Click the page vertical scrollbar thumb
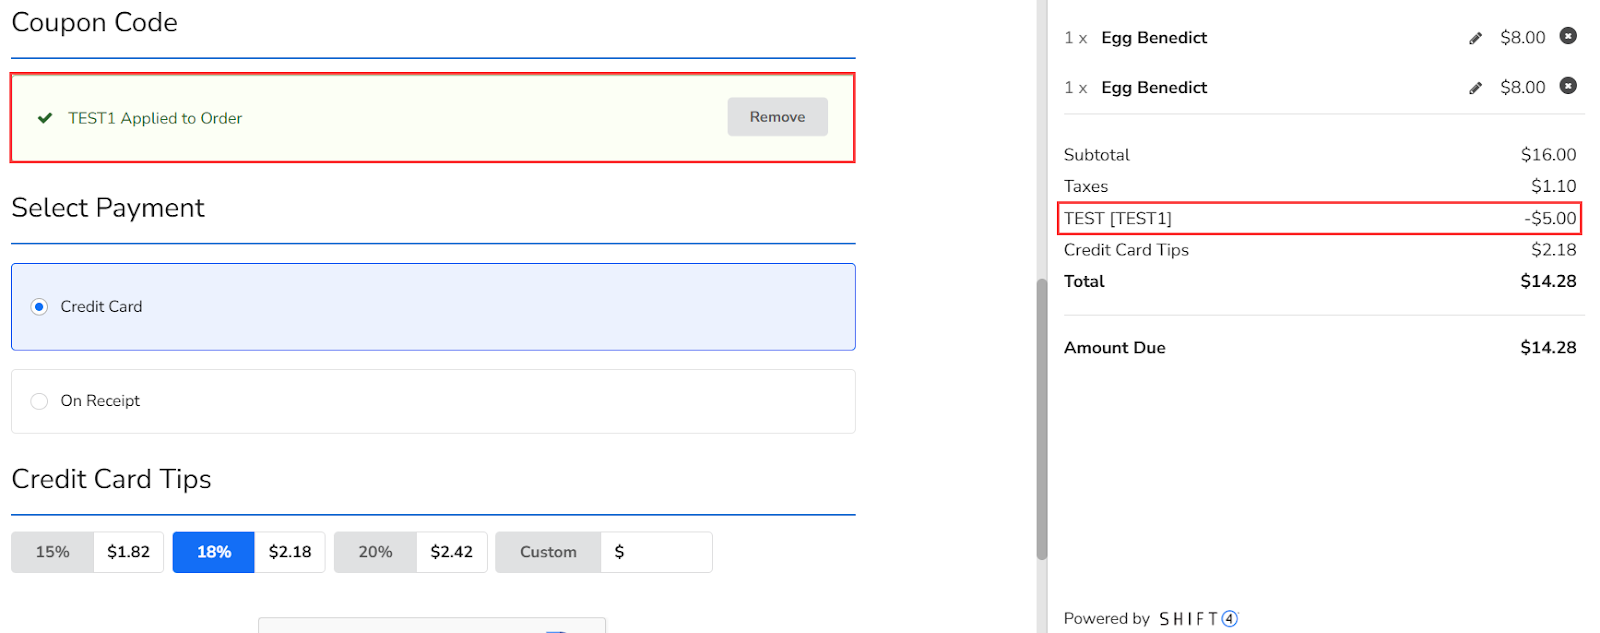The height and width of the screenshot is (633, 1600). click(x=1041, y=420)
